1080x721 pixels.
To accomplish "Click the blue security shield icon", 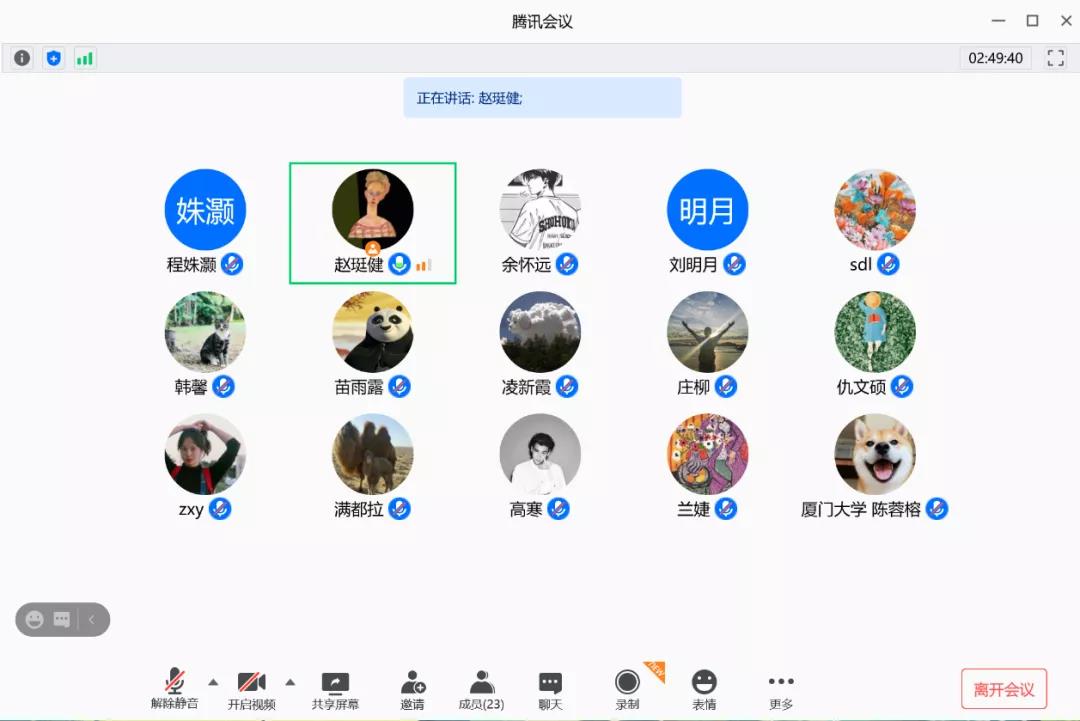I will pyautogui.click(x=54, y=58).
